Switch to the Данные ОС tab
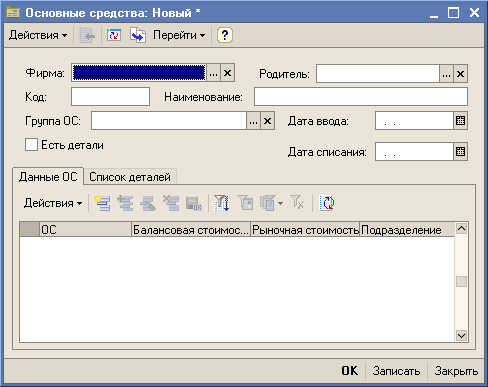This screenshot has width=488, height=387. (48, 176)
